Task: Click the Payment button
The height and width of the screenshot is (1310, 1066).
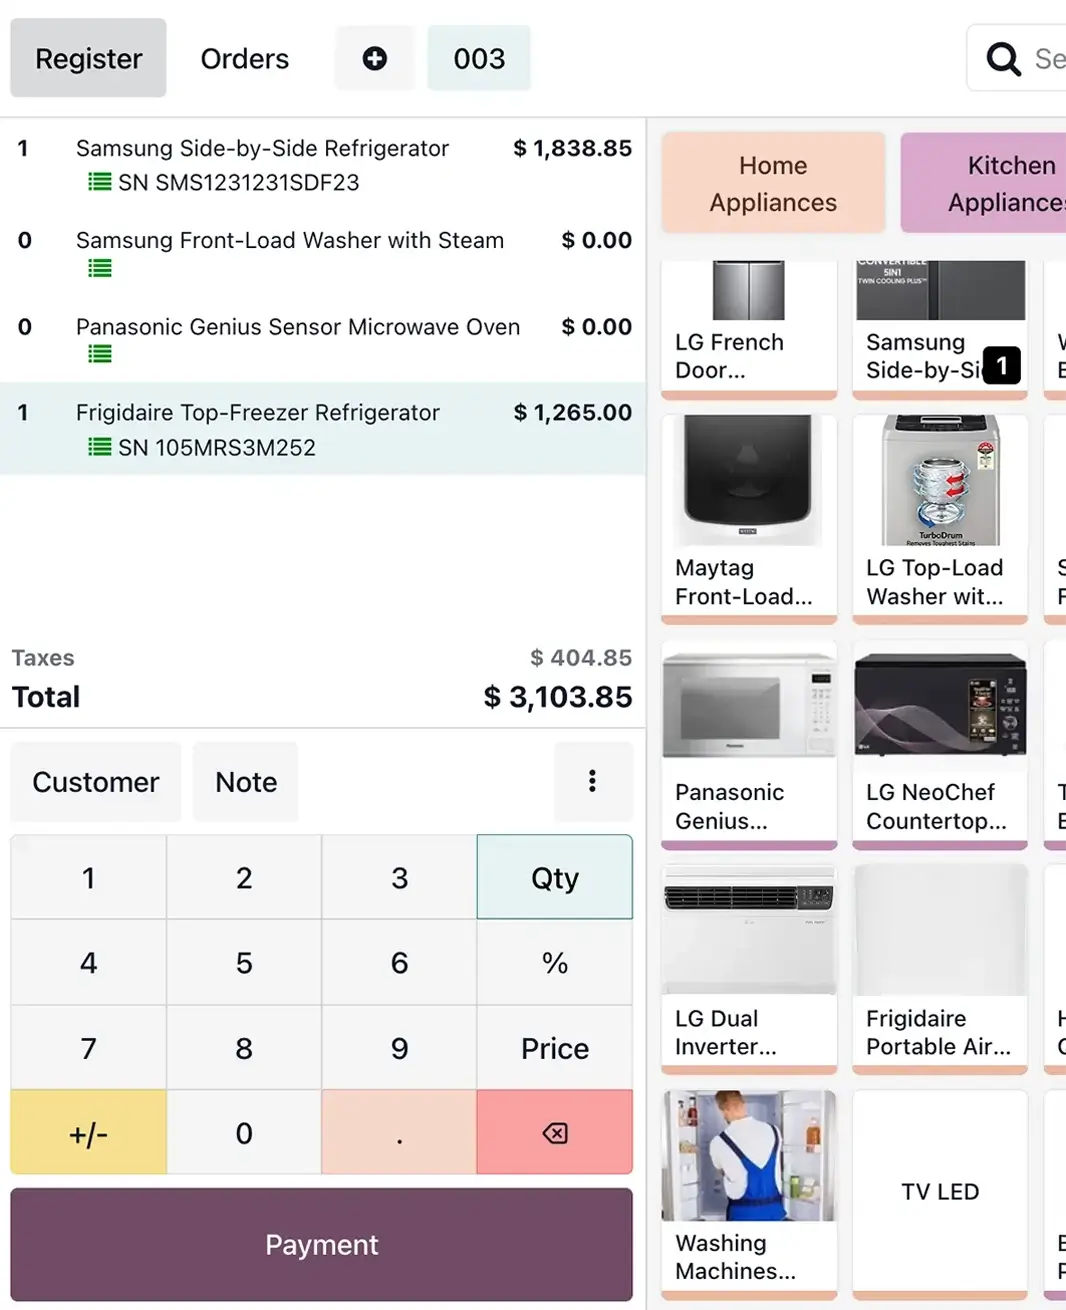Action: coord(322,1245)
